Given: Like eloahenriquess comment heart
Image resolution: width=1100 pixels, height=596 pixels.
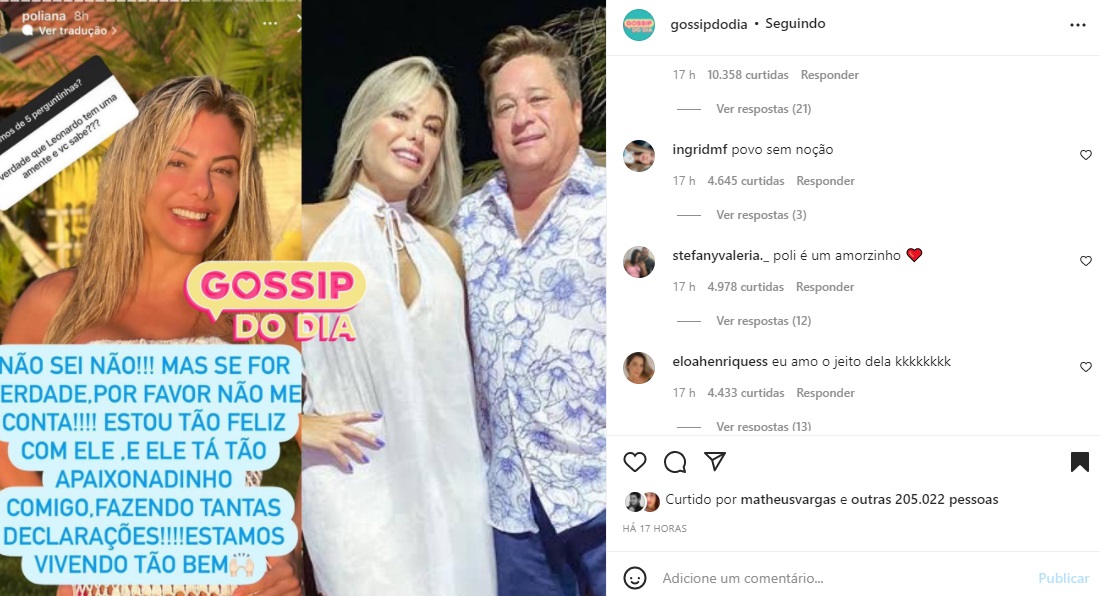Looking at the screenshot, I should (x=1085, y=367).
